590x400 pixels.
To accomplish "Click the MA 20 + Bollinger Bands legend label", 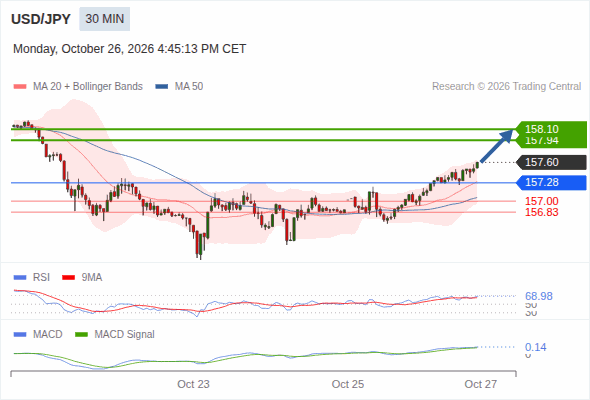I will click(x=88, y=87).
